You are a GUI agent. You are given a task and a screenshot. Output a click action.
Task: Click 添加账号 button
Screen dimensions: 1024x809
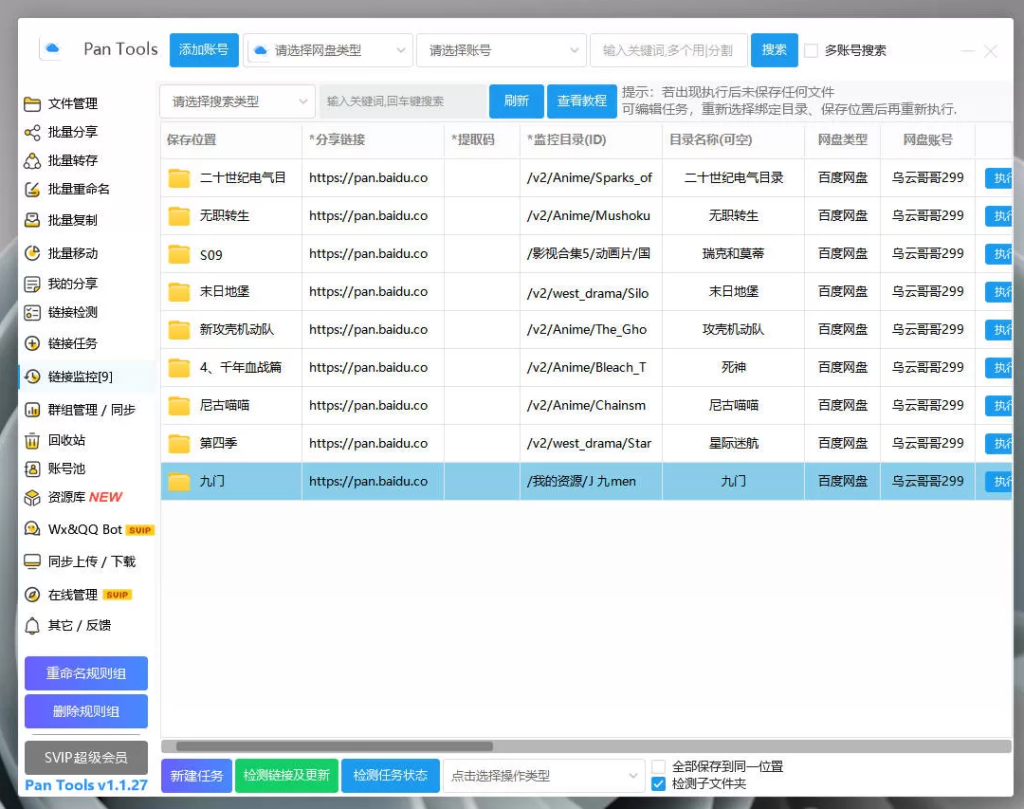[x=204, y=50]
